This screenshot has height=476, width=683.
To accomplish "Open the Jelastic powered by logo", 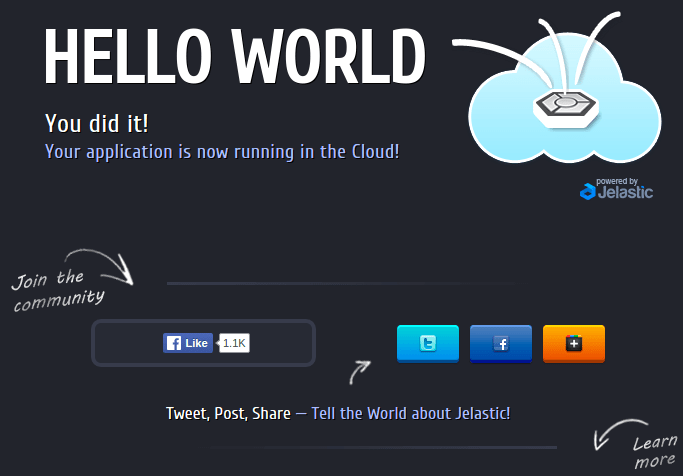I will point(616,189).
